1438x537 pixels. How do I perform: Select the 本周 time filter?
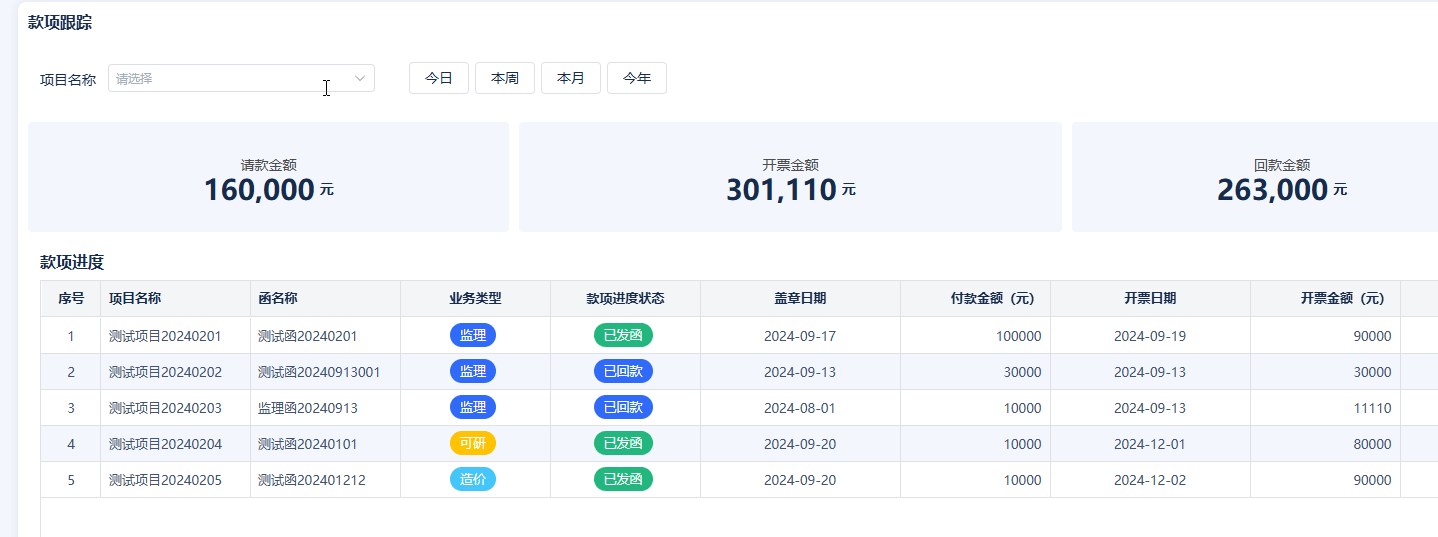coord(505,78)
